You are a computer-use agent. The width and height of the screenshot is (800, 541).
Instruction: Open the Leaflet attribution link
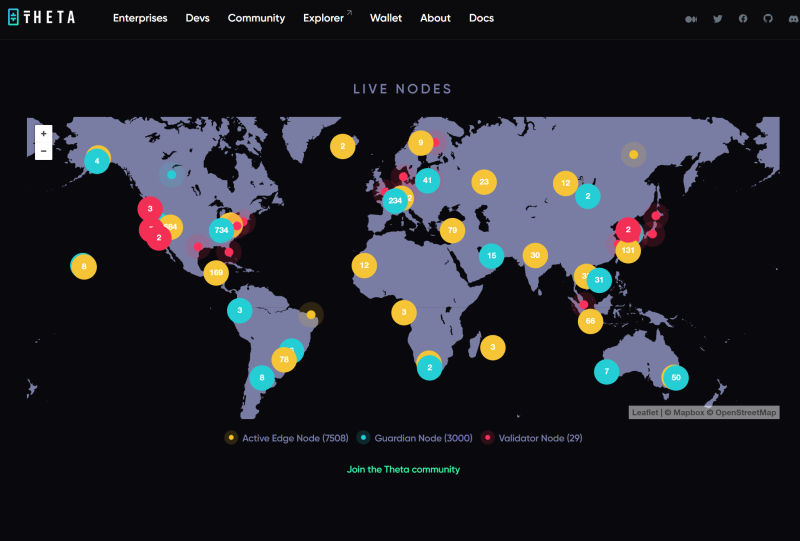click(x=644, y=412)
